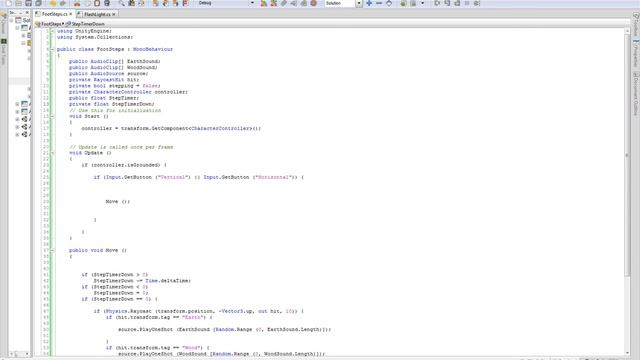Close the FootSteps.cs tab

(71, 14)
